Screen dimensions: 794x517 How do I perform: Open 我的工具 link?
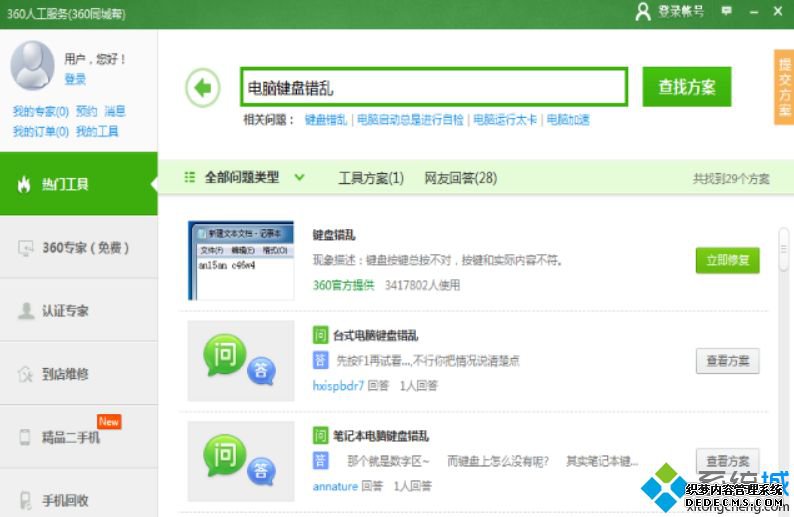tap(97, 132)
